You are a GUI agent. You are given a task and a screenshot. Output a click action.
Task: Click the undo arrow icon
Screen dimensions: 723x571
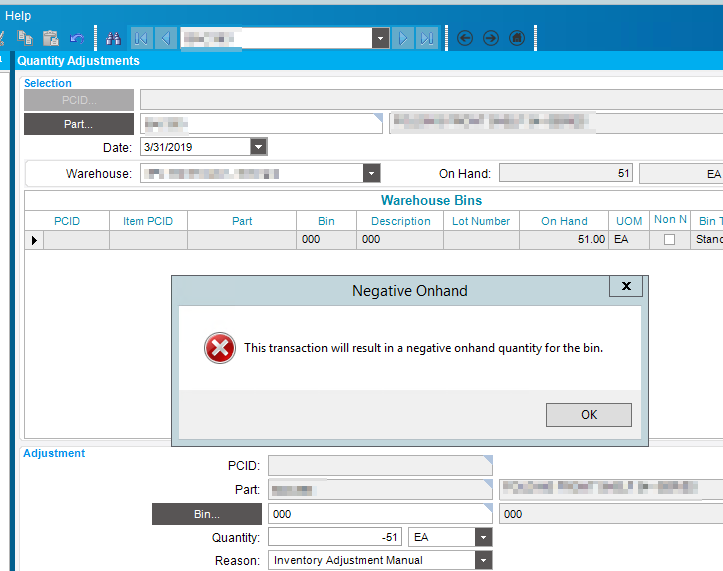[x=77, y=38]
